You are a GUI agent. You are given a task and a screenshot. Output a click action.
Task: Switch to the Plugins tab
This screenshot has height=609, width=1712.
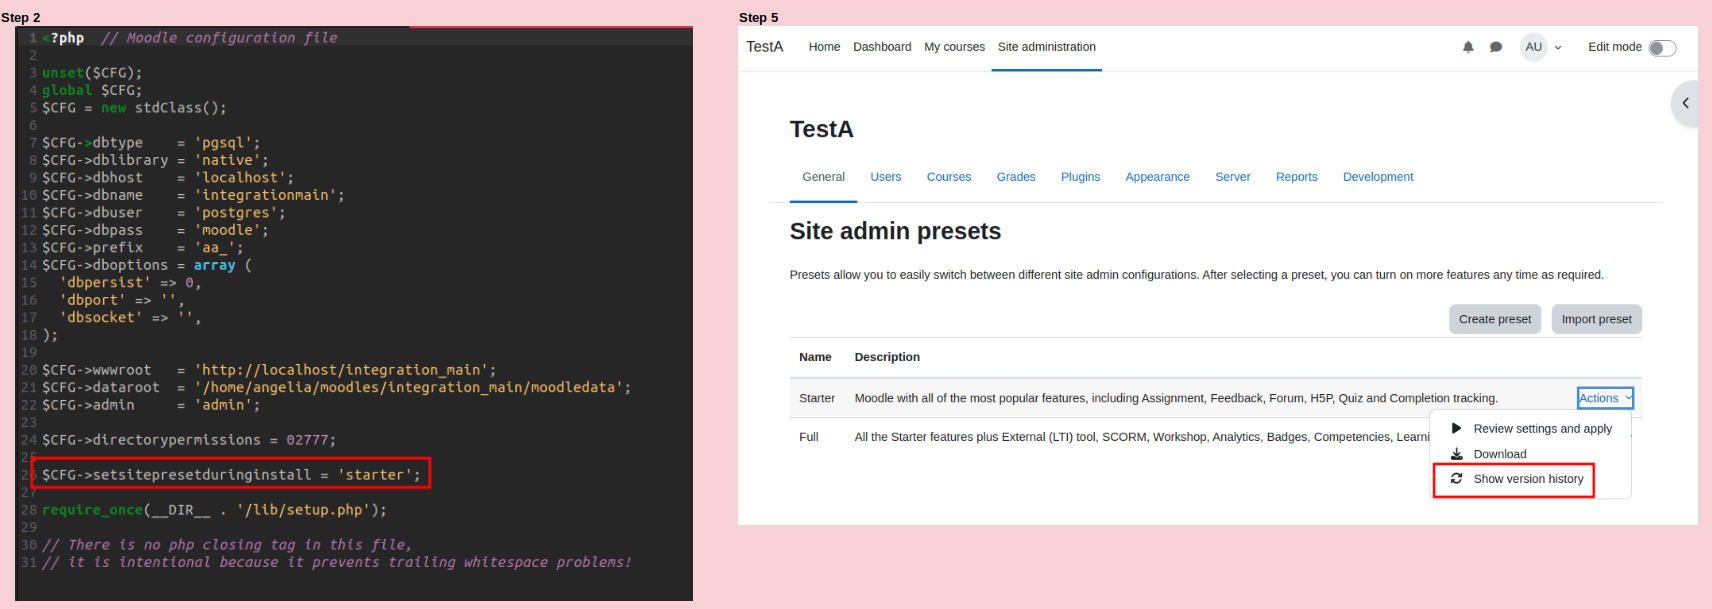[1080, 177]
